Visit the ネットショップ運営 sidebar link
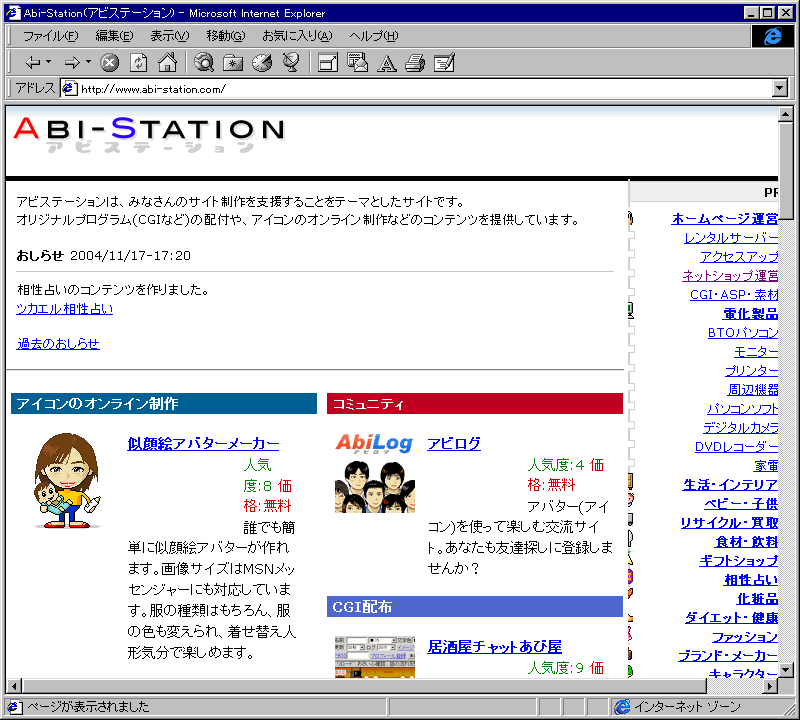 click(730, 276)
